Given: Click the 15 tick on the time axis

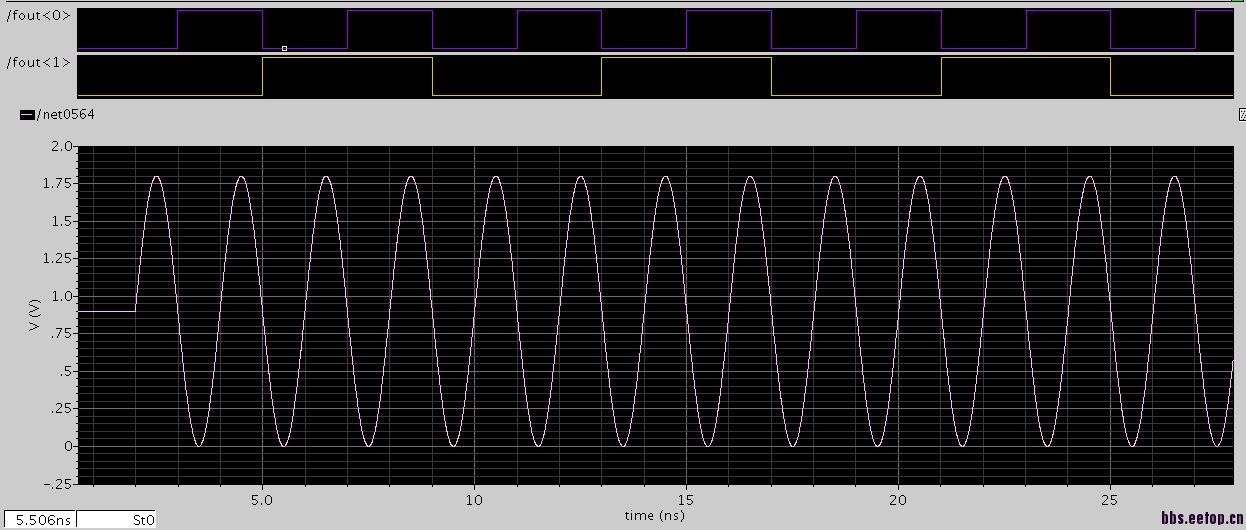Looking at the screenshot, I should 686,499.
